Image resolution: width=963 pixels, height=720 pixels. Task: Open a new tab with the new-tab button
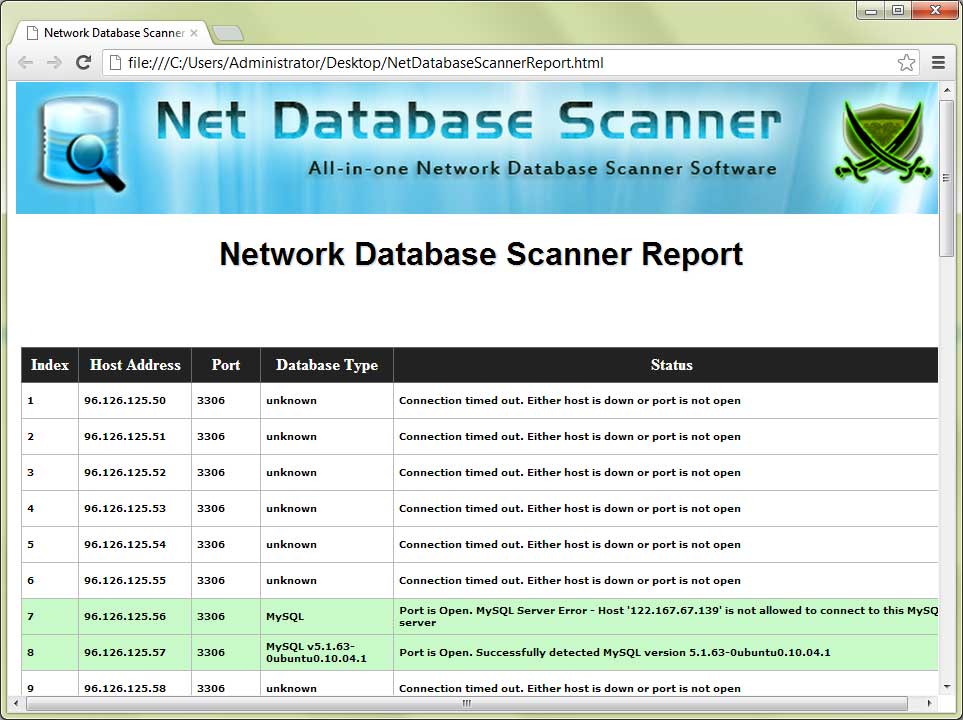228,33
